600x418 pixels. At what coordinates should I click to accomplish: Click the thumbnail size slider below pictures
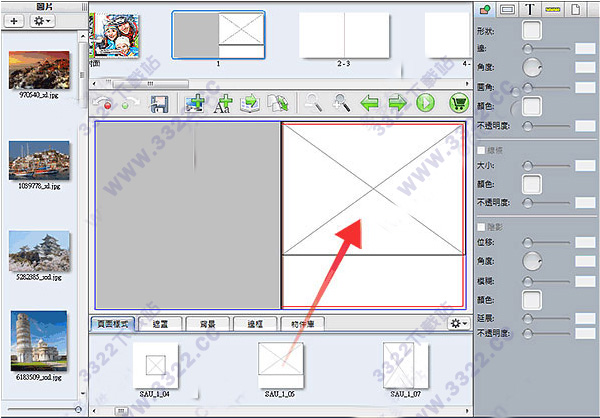click(x=44, y=409)
